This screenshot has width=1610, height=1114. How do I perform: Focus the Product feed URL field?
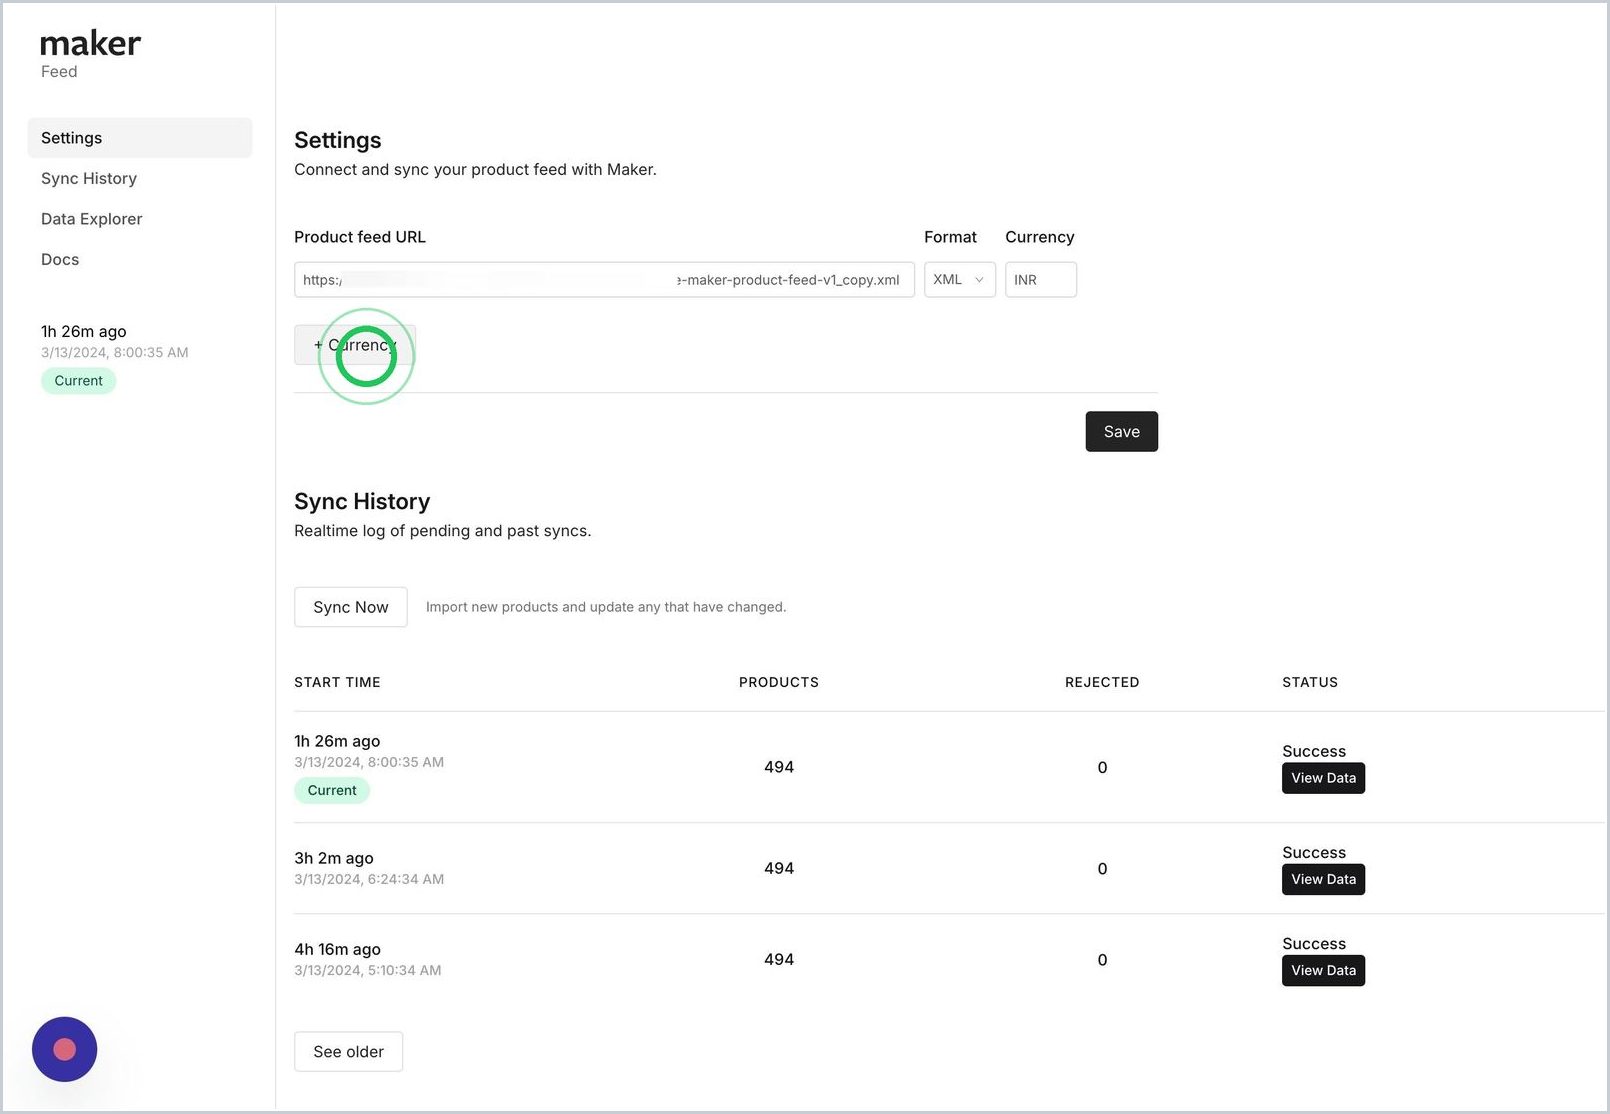[x=604, y=280]
